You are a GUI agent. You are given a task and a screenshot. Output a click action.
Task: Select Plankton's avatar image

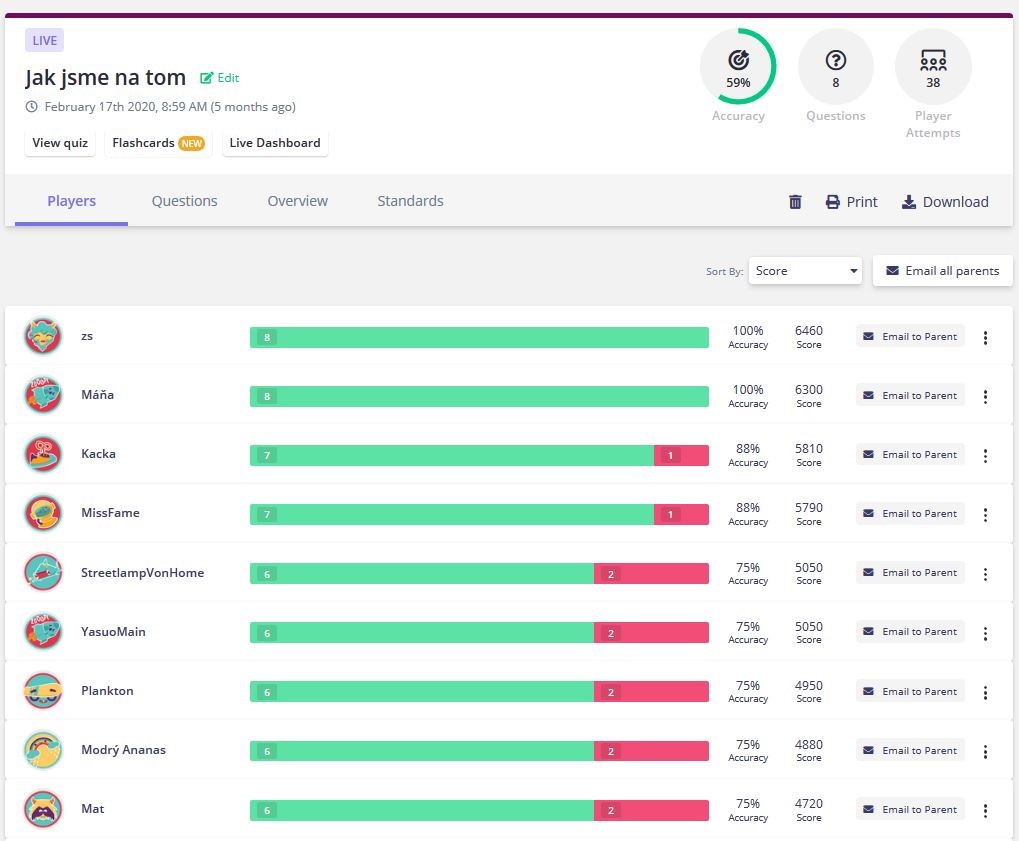tap(43, 691)
